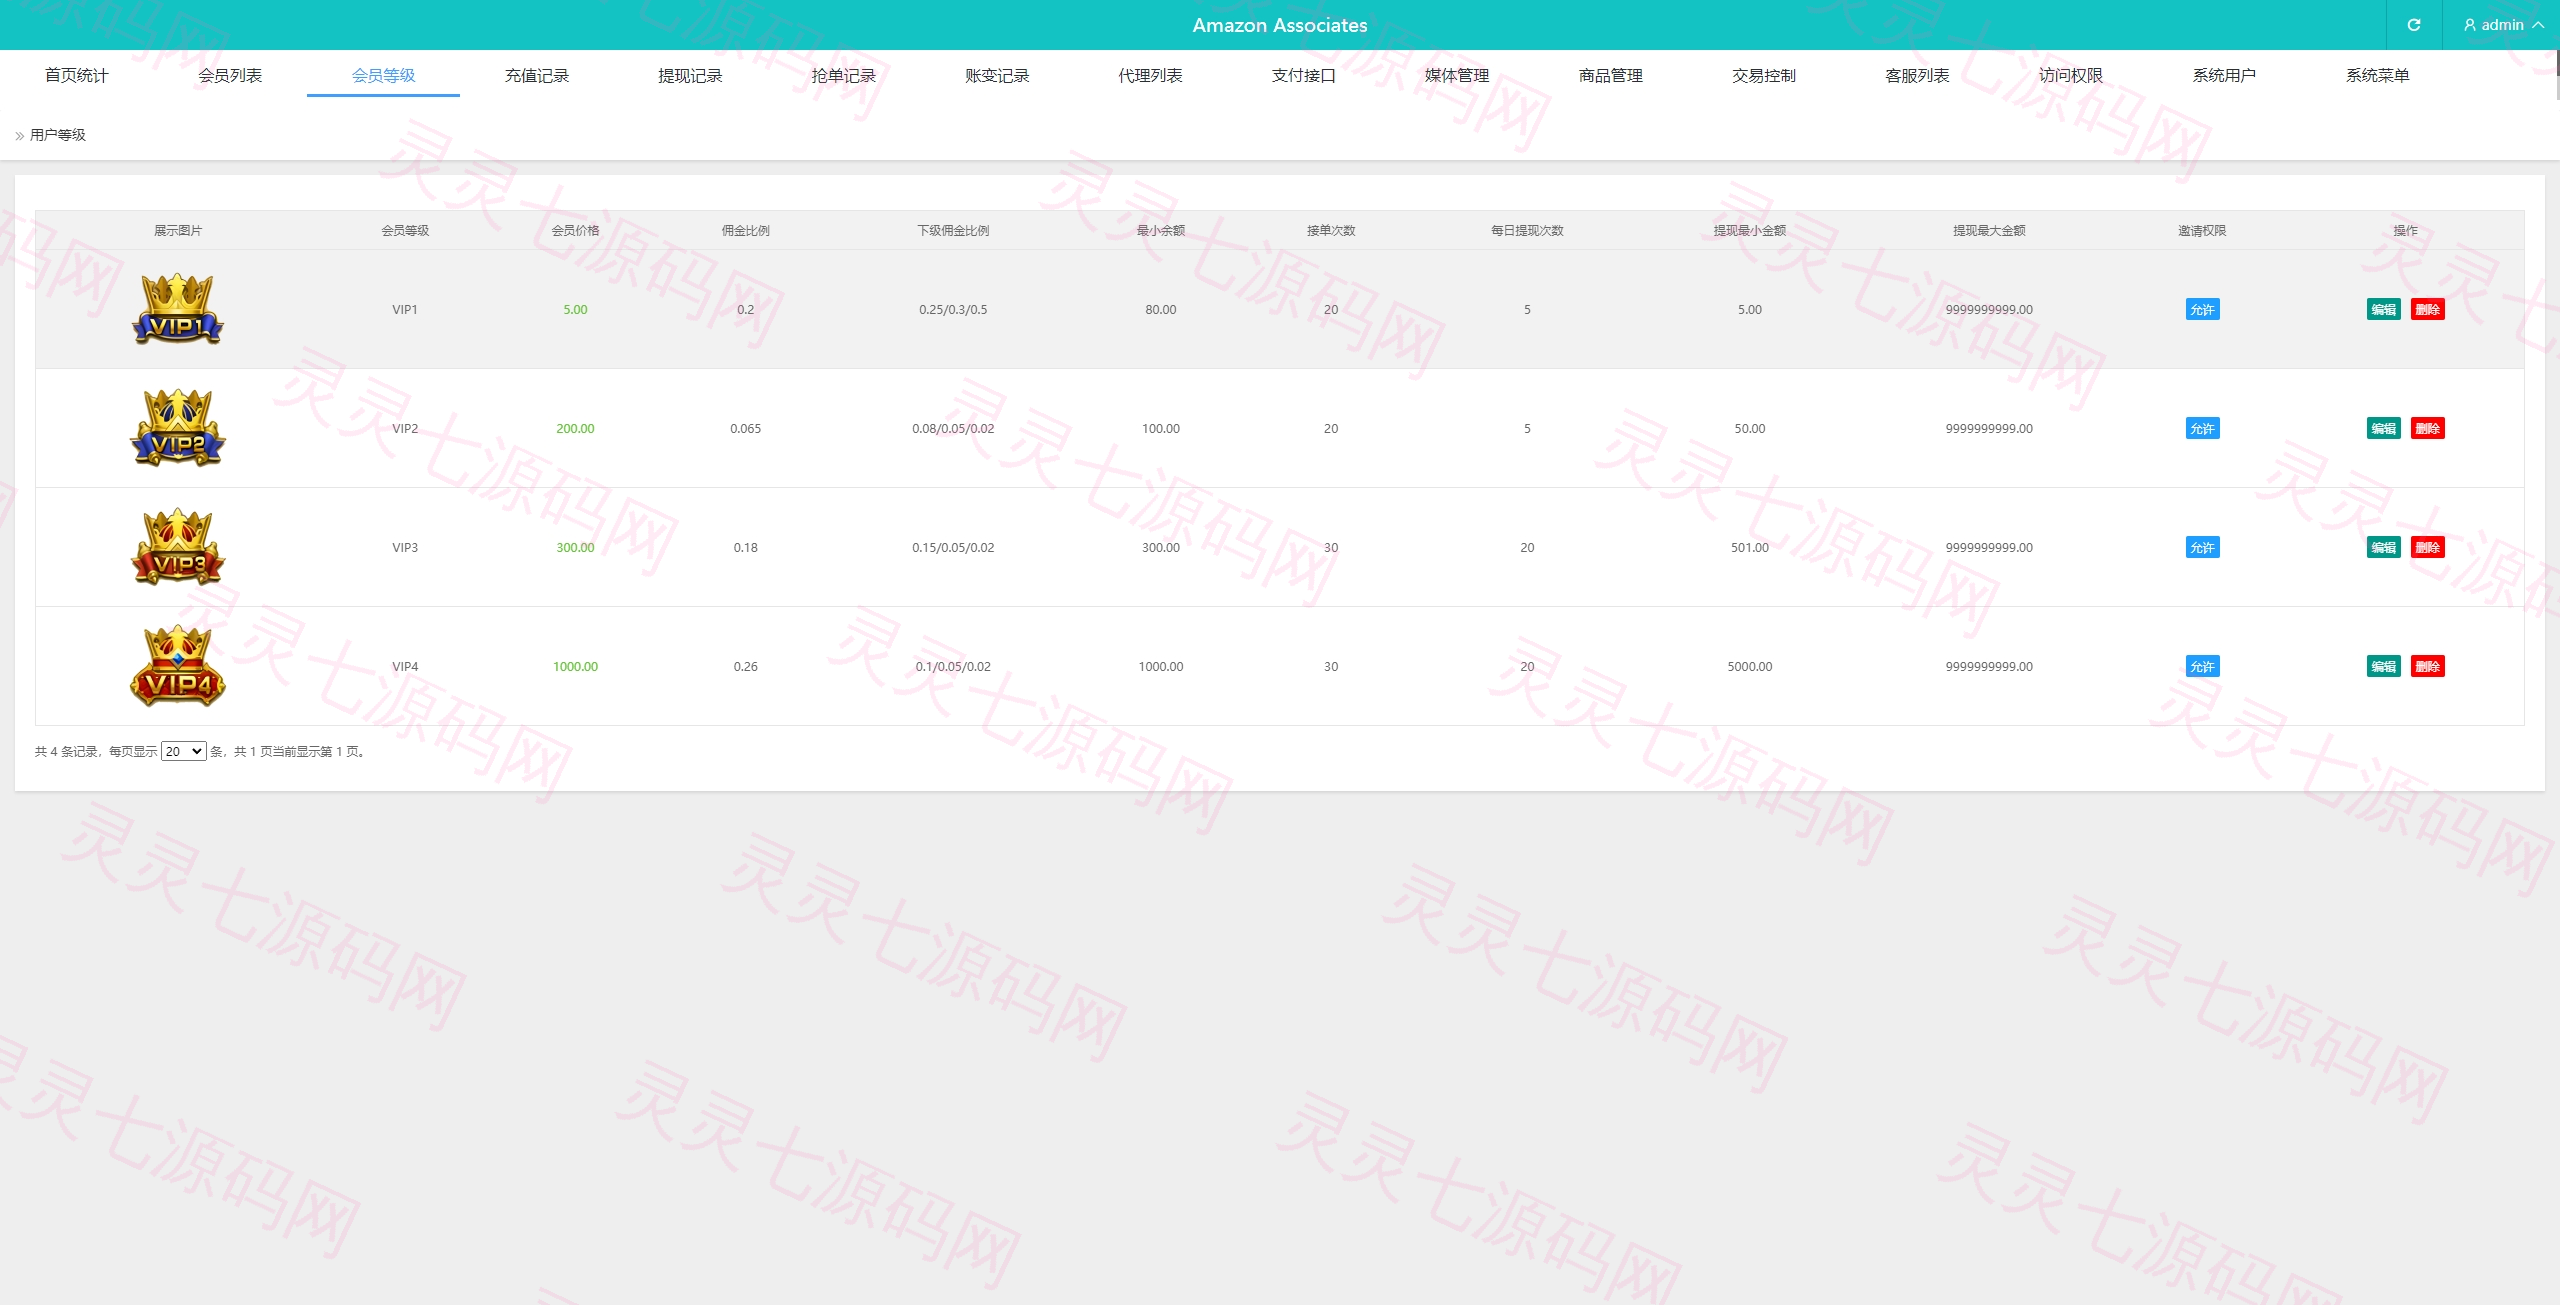2560x1305 pixels.
Task: Click VIP1 price value 5.00
Action: click(575, 309)
